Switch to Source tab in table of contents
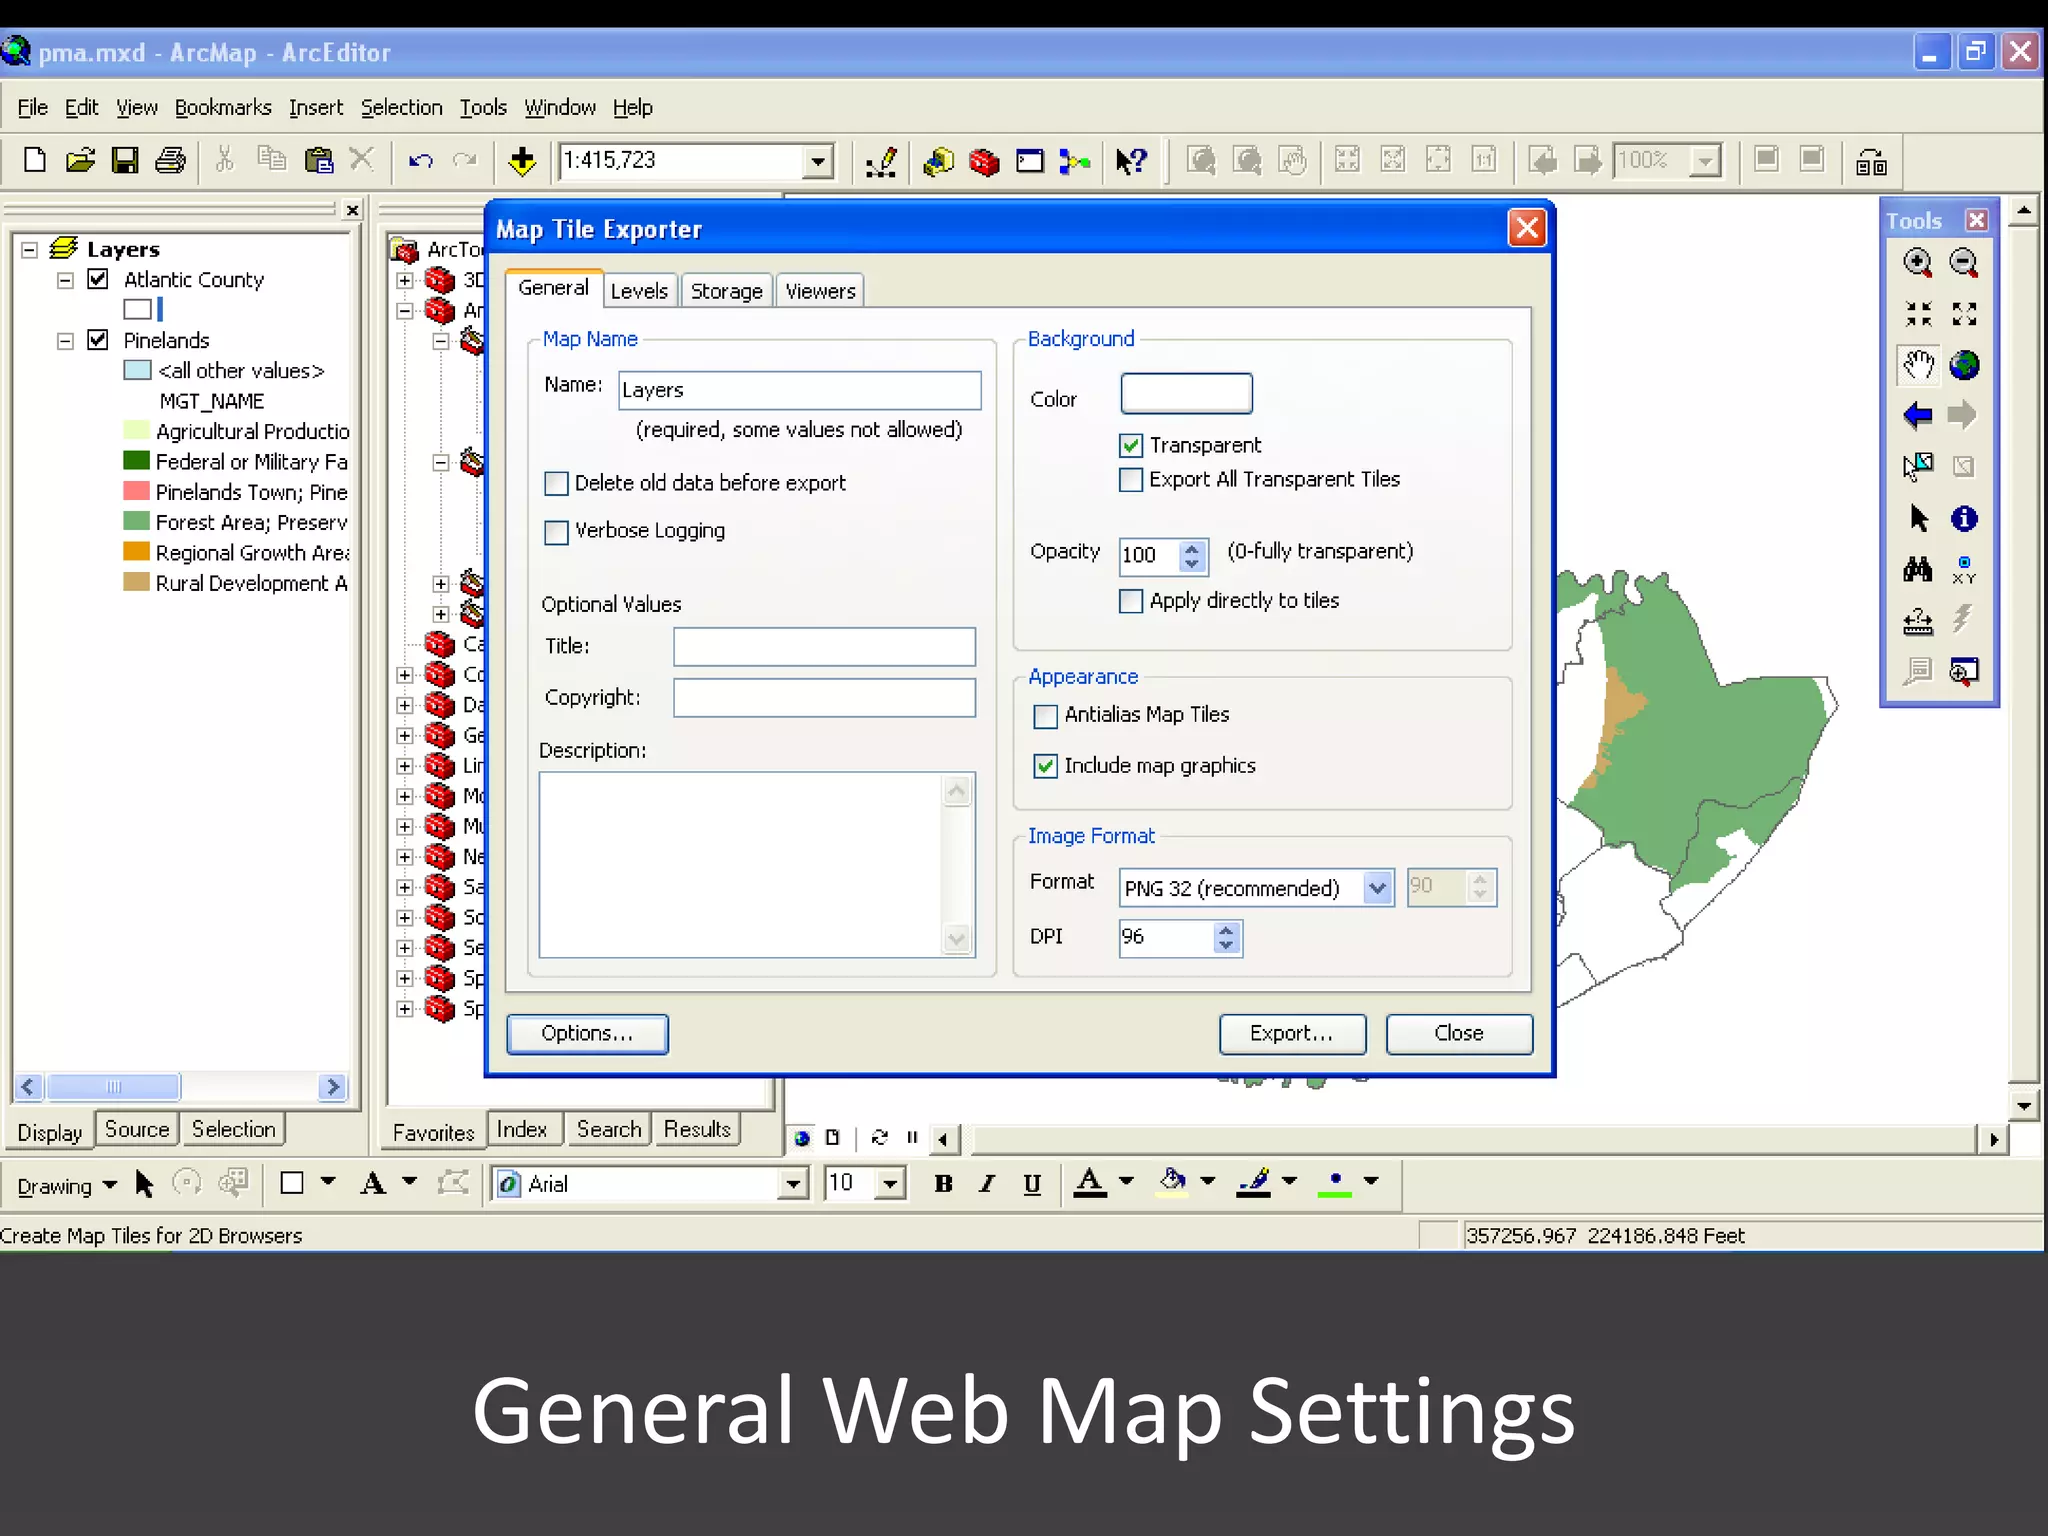This screenshot has width=2048, height=1536. click(x=137, y=1129)
